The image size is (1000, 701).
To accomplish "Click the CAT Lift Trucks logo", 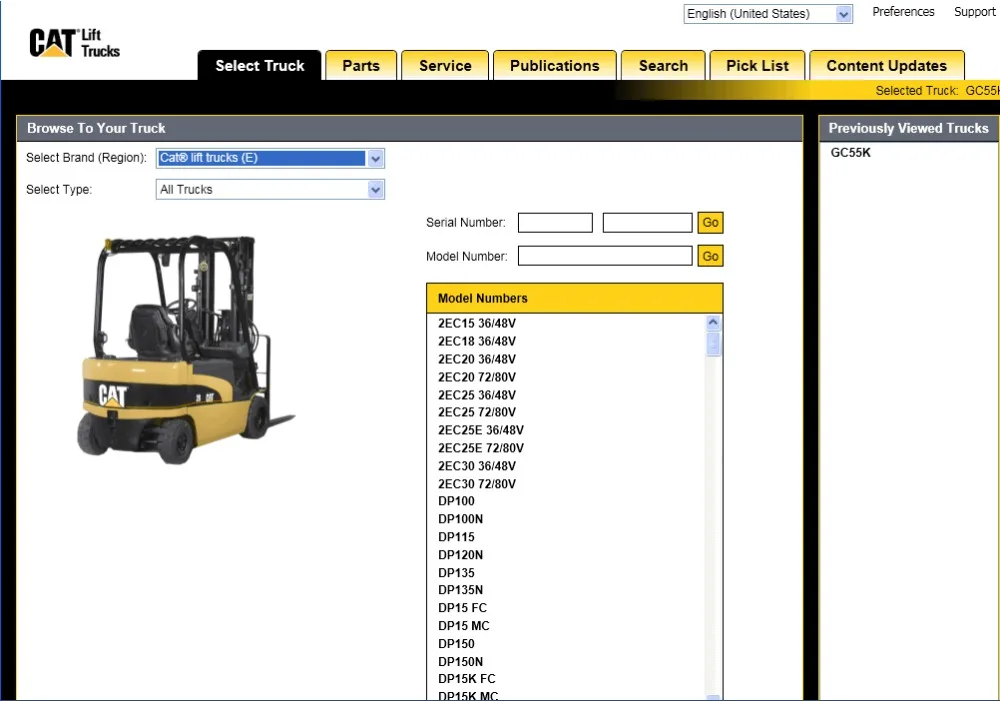I will tap(75, 43).
